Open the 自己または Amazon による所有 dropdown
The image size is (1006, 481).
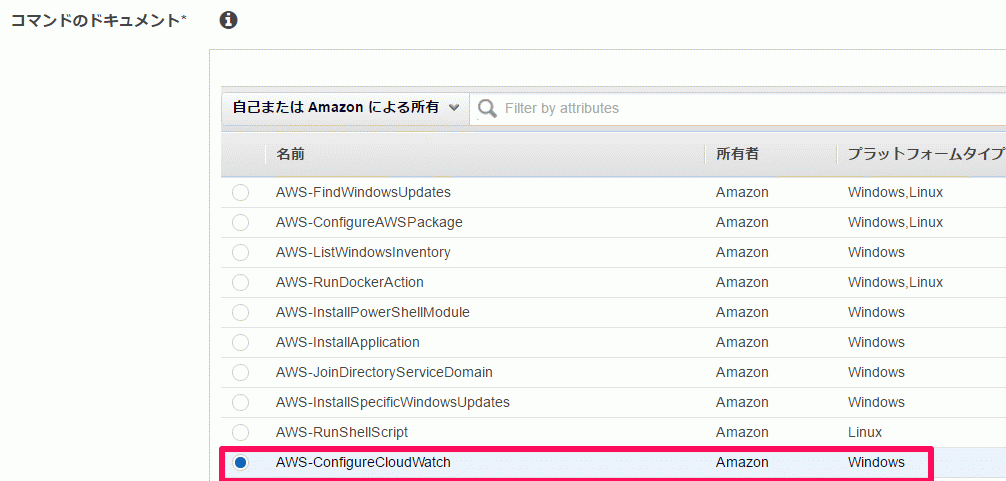(x=346, y=108)
